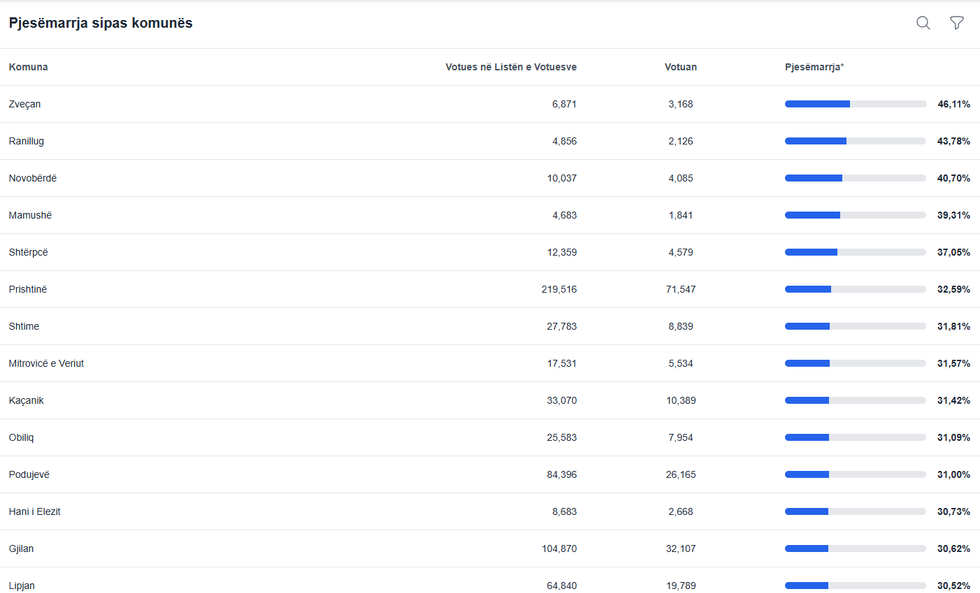
Task: Sort by the Komuna column header
Action: 28,67
